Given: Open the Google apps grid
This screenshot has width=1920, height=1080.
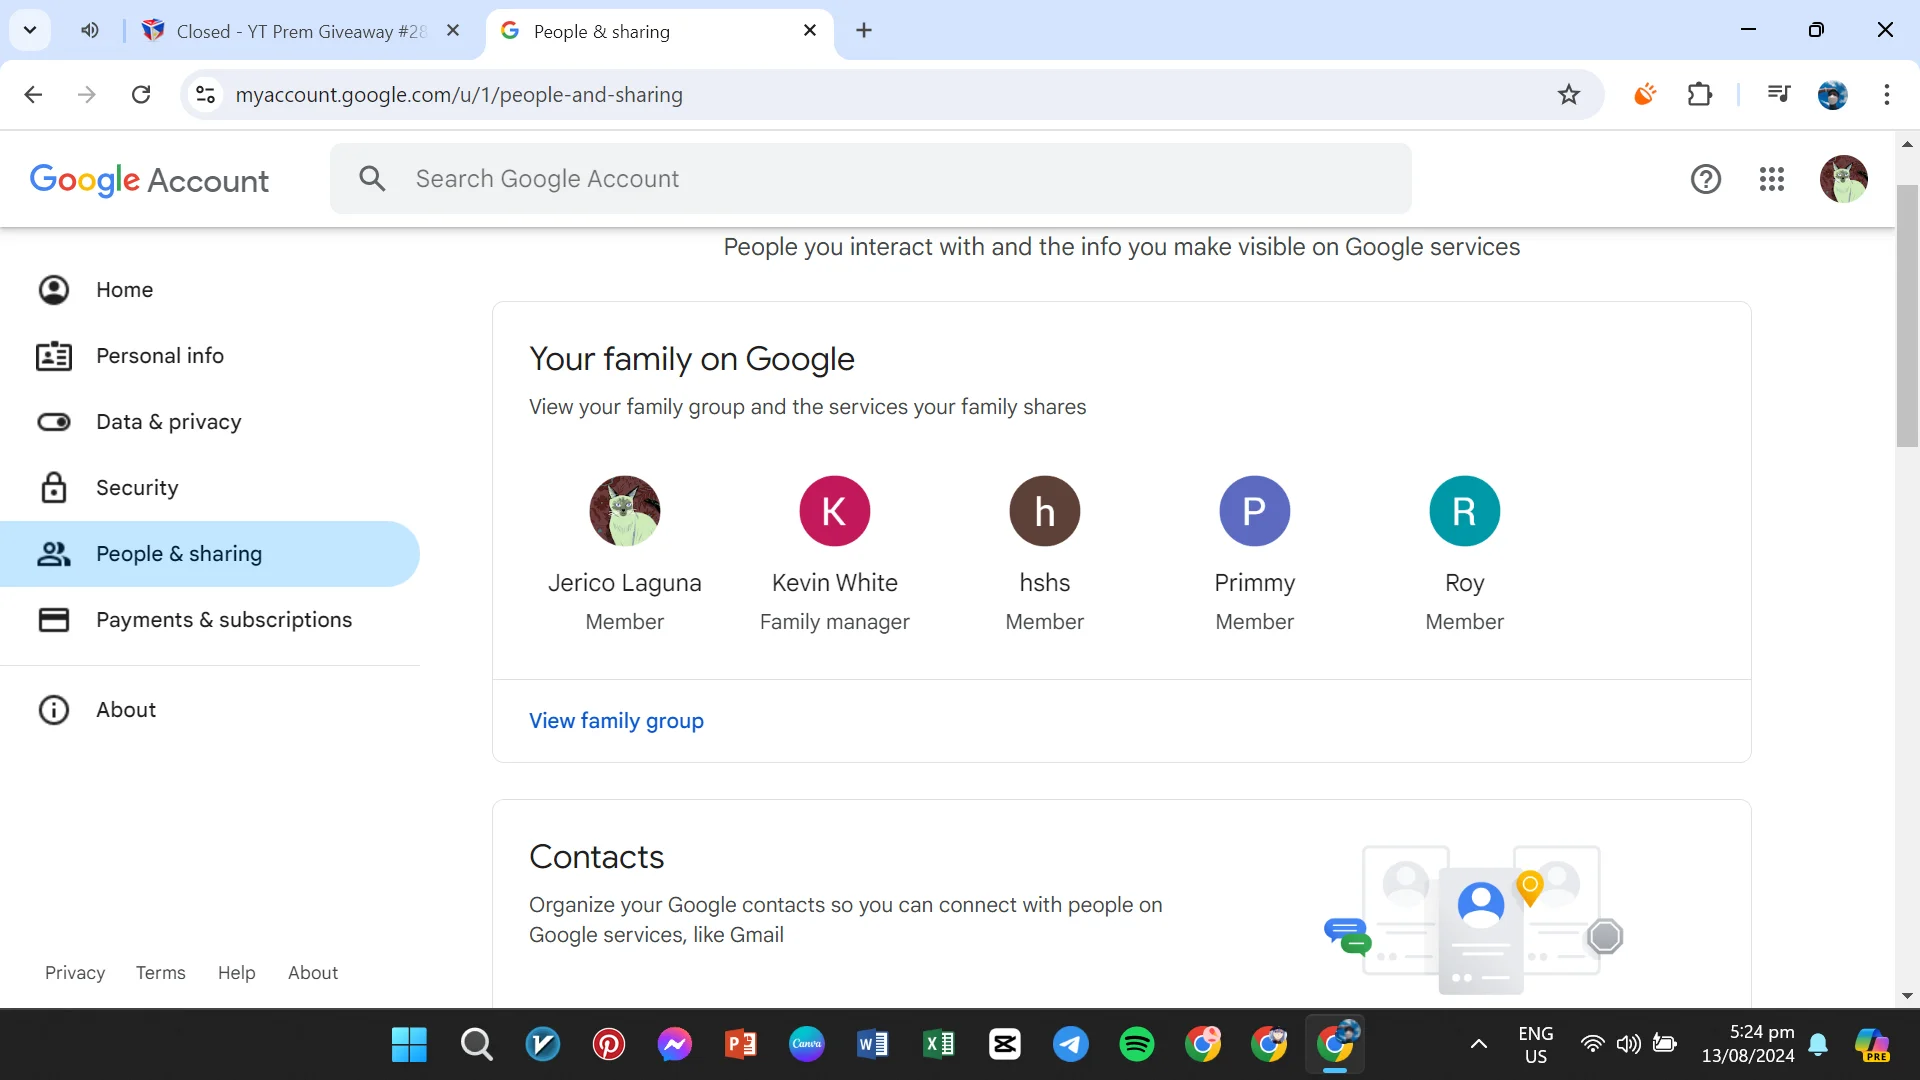Looking at the screenshot, I should click(1772, 179).
